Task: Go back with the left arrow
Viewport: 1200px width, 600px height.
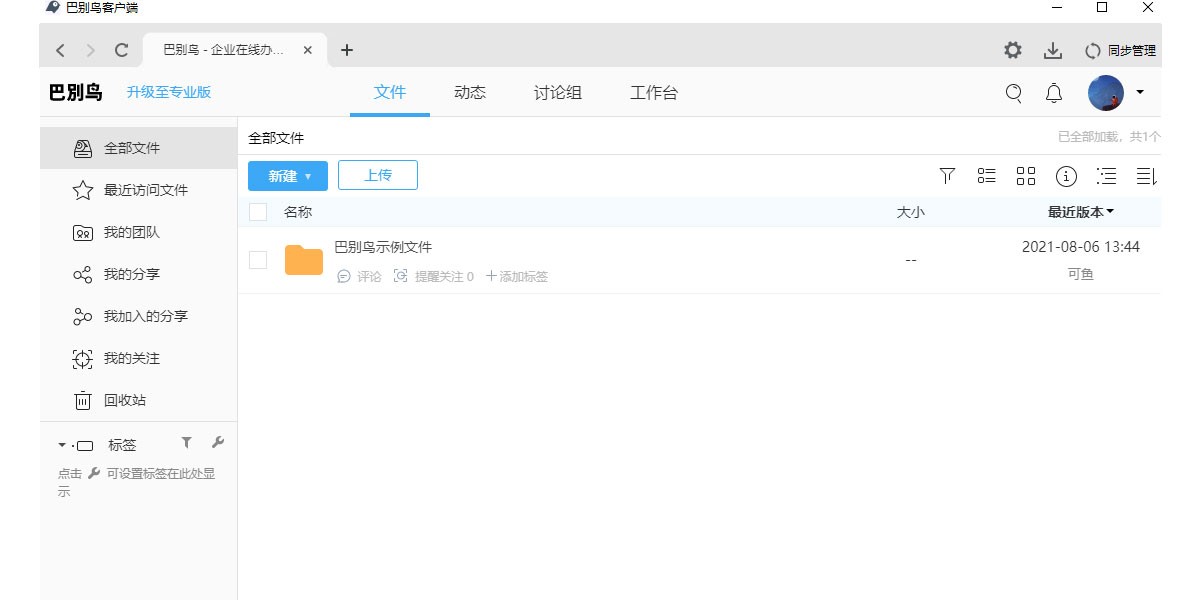Action: click(x=61, y=50)
